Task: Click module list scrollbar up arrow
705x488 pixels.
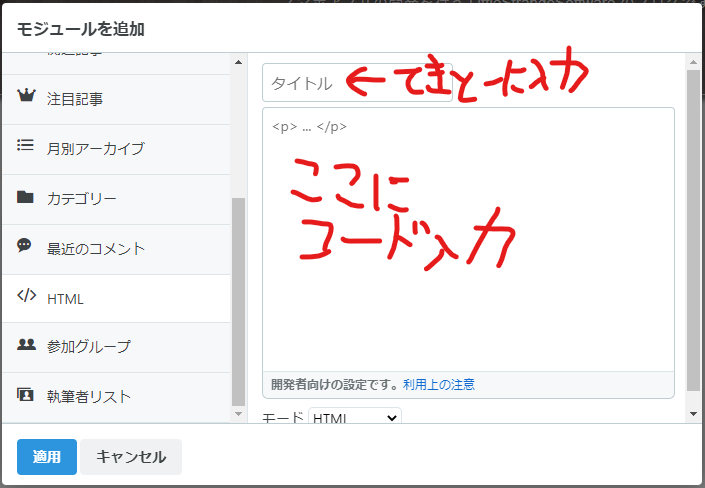Action: 238,62
